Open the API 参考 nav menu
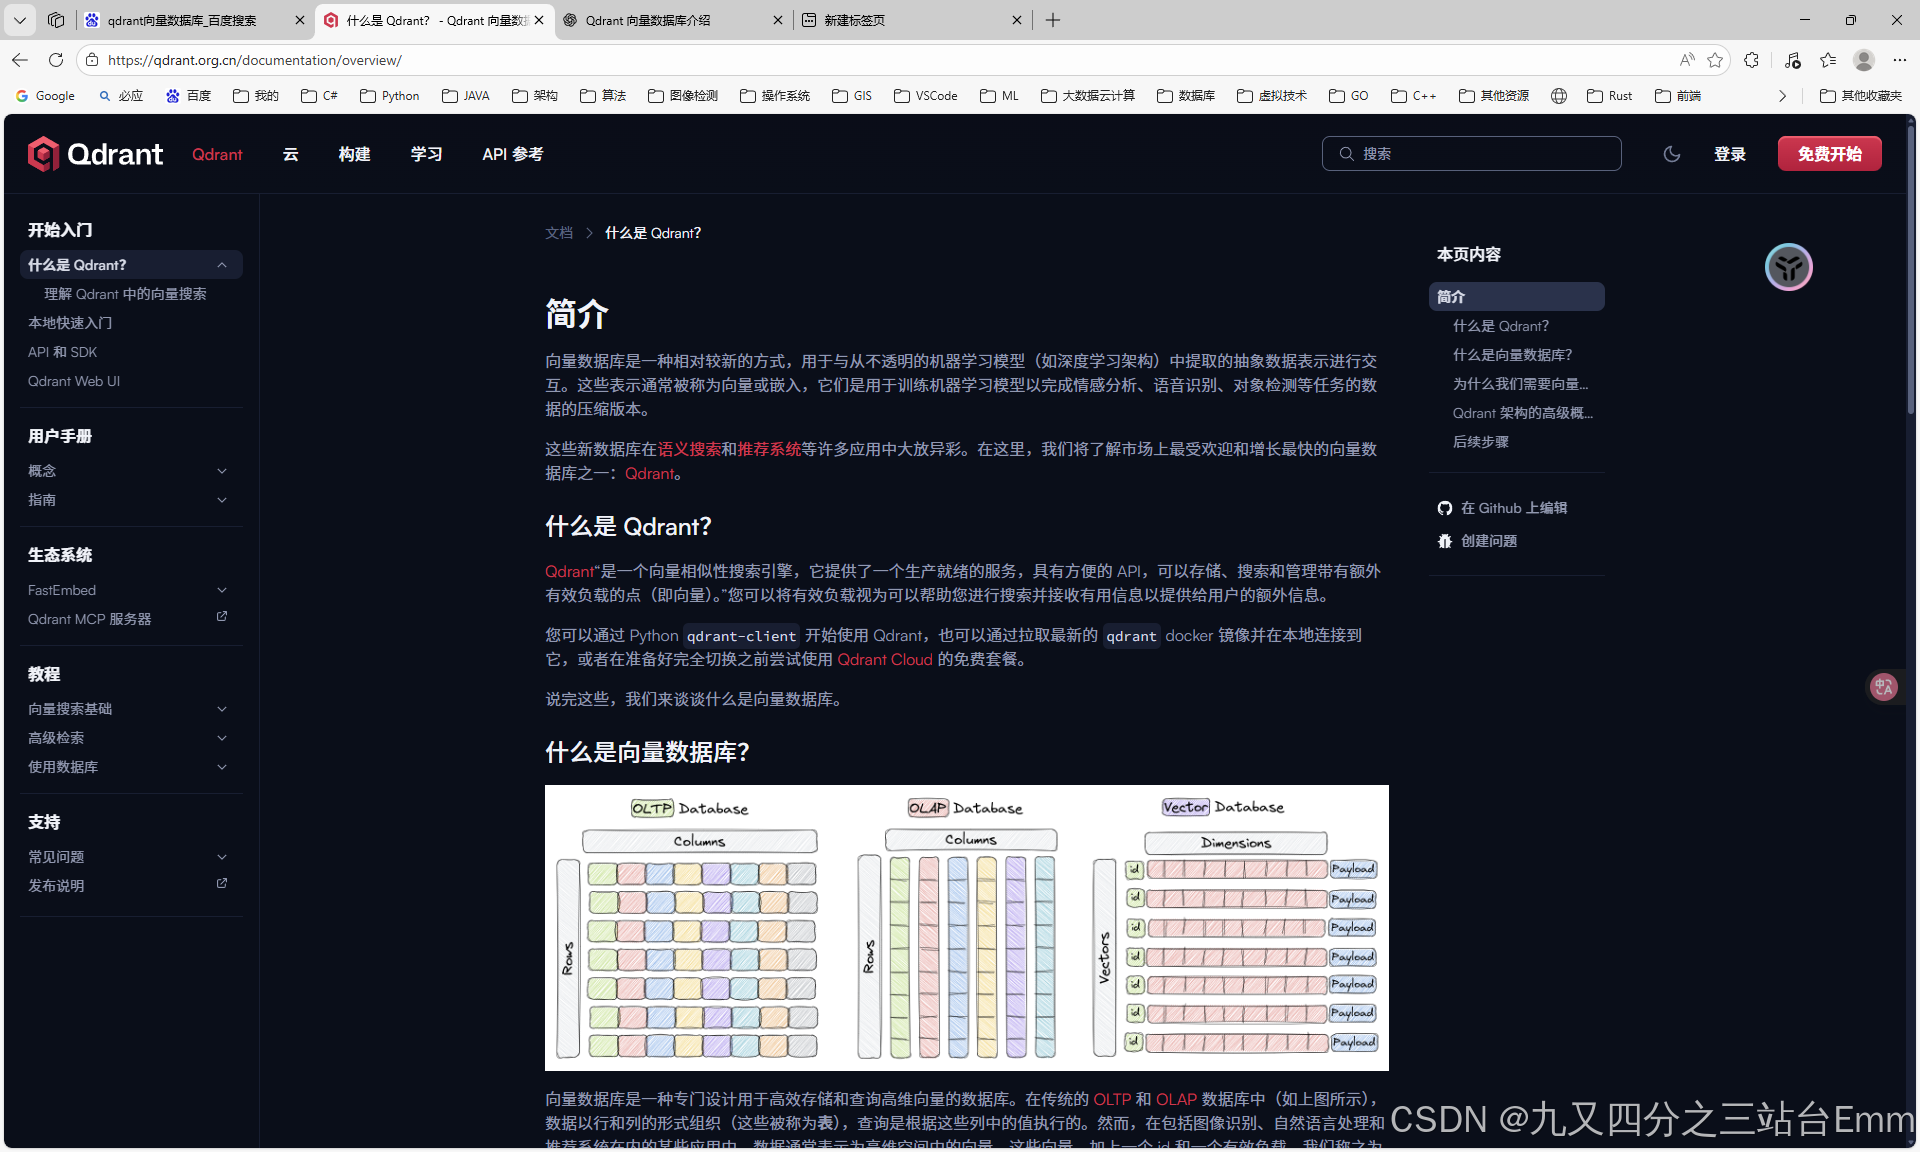This screenshot has height=1152, width=1920. pos(512,154)
